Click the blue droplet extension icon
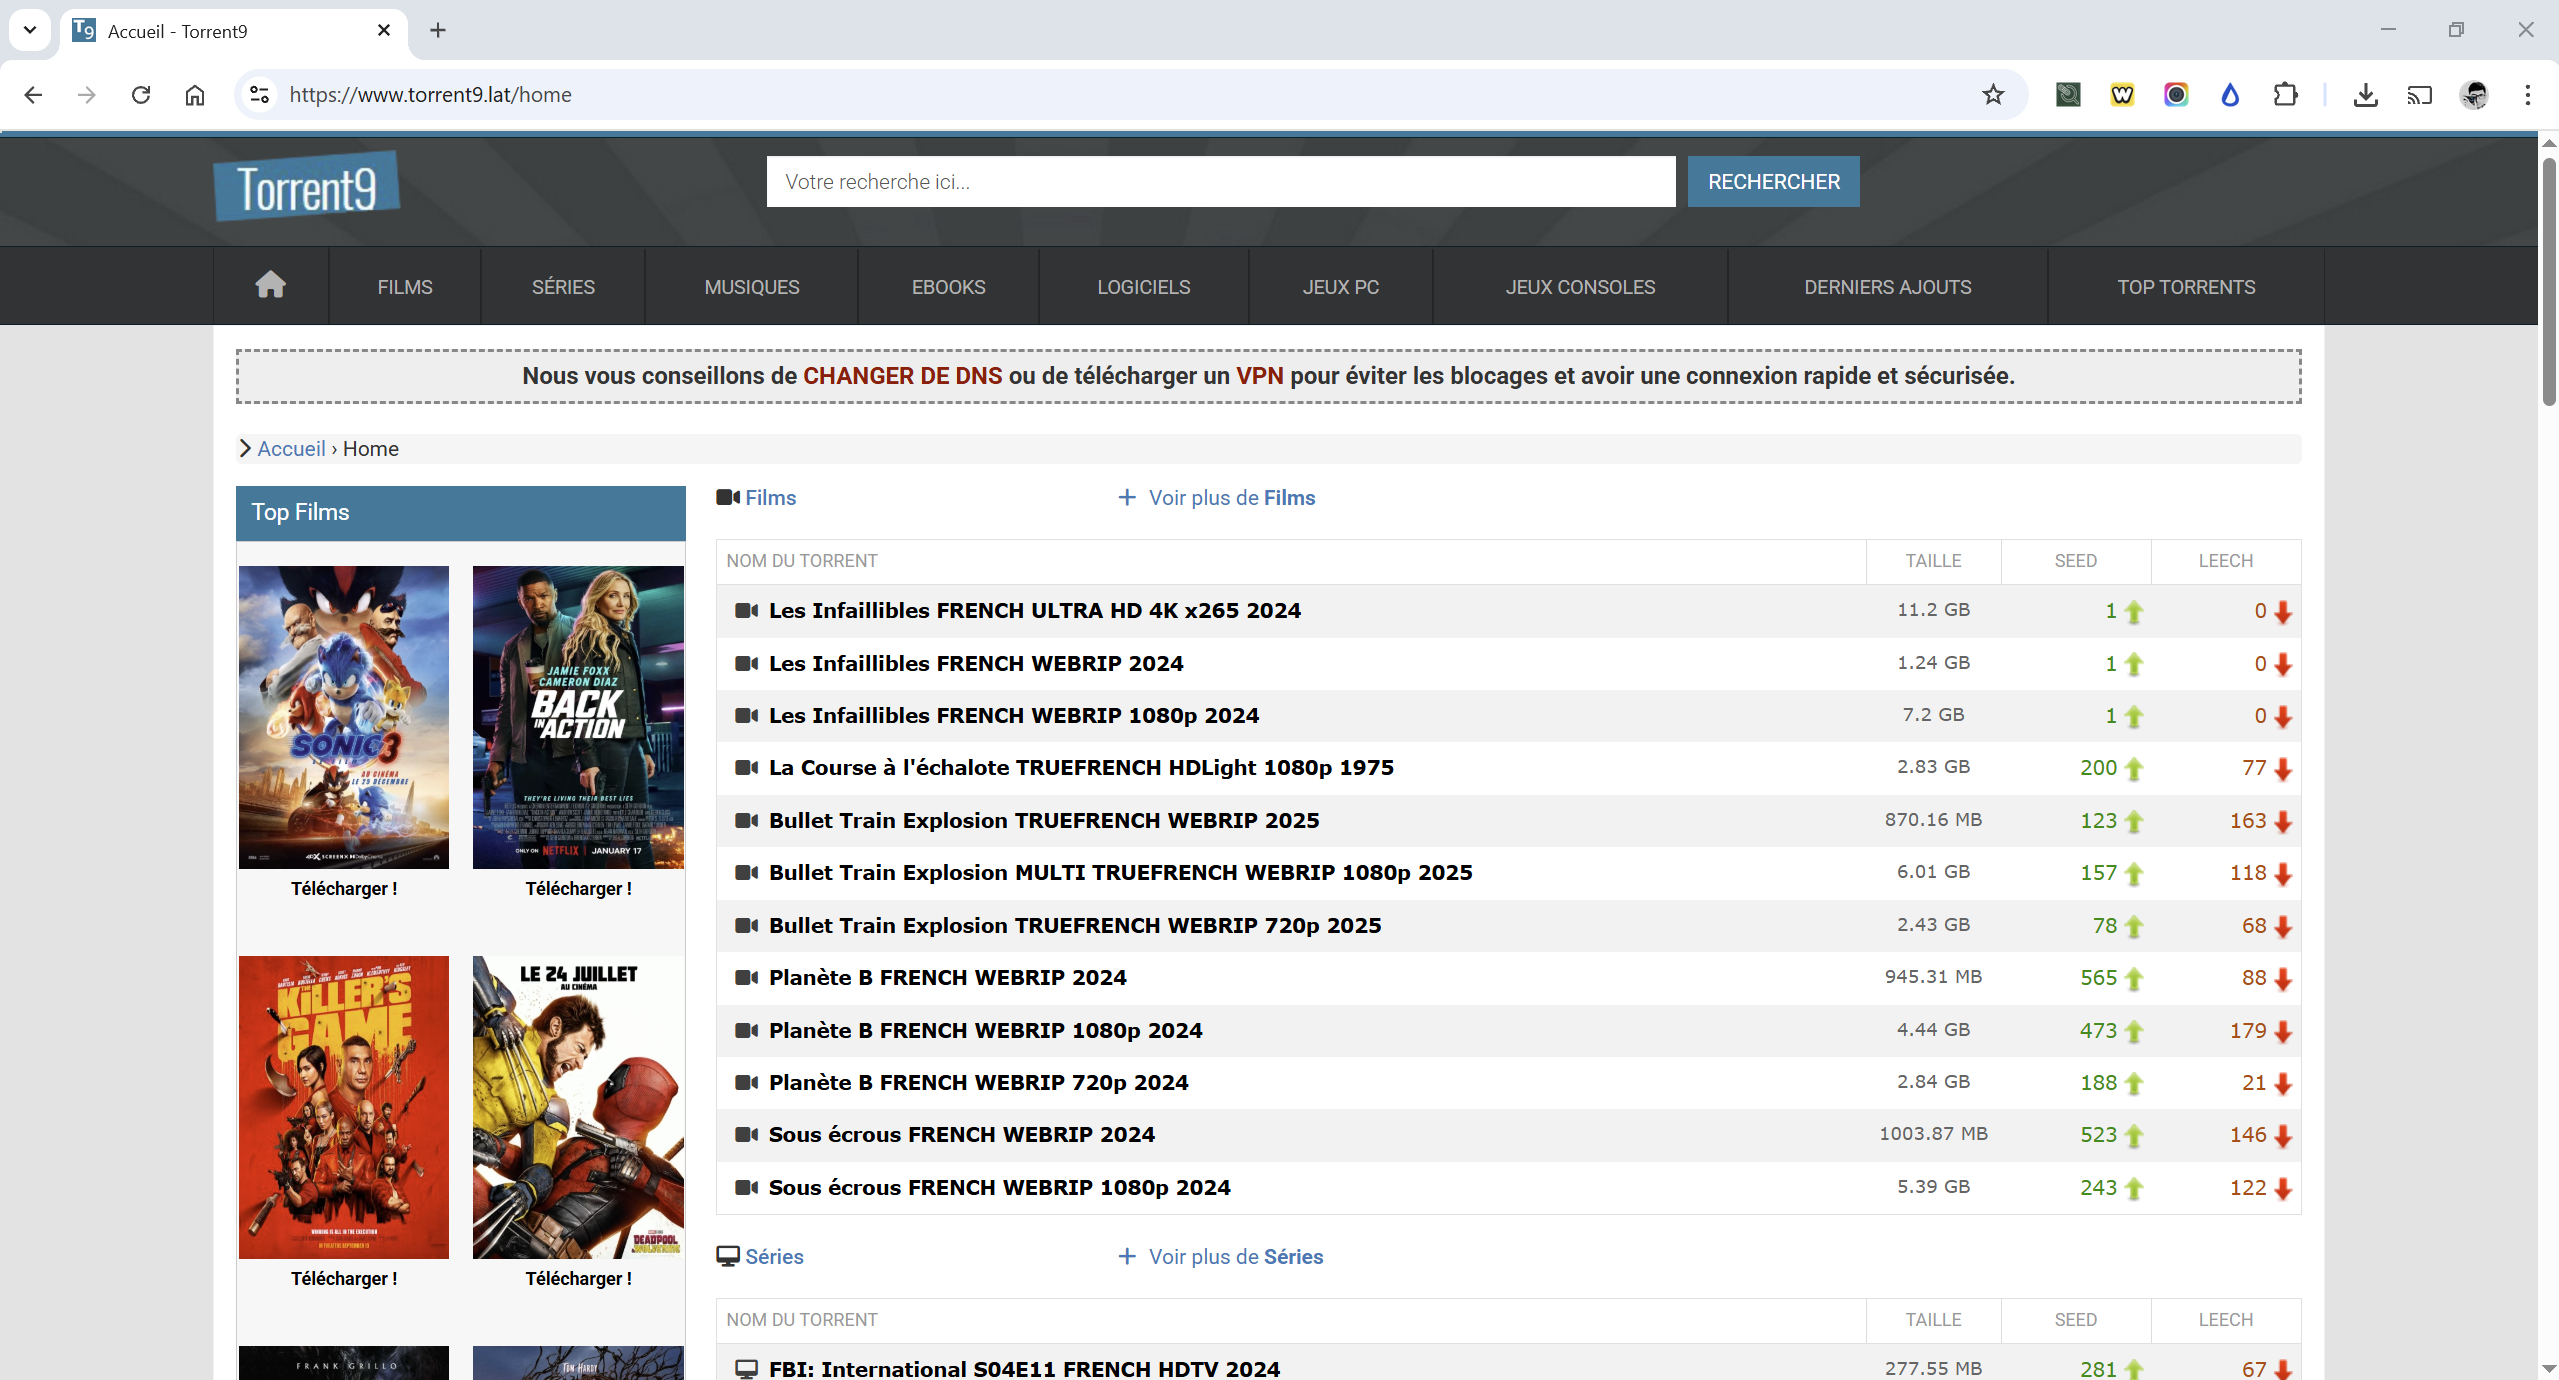This screenshot has height=1380, width=2559. [2230, 95]
